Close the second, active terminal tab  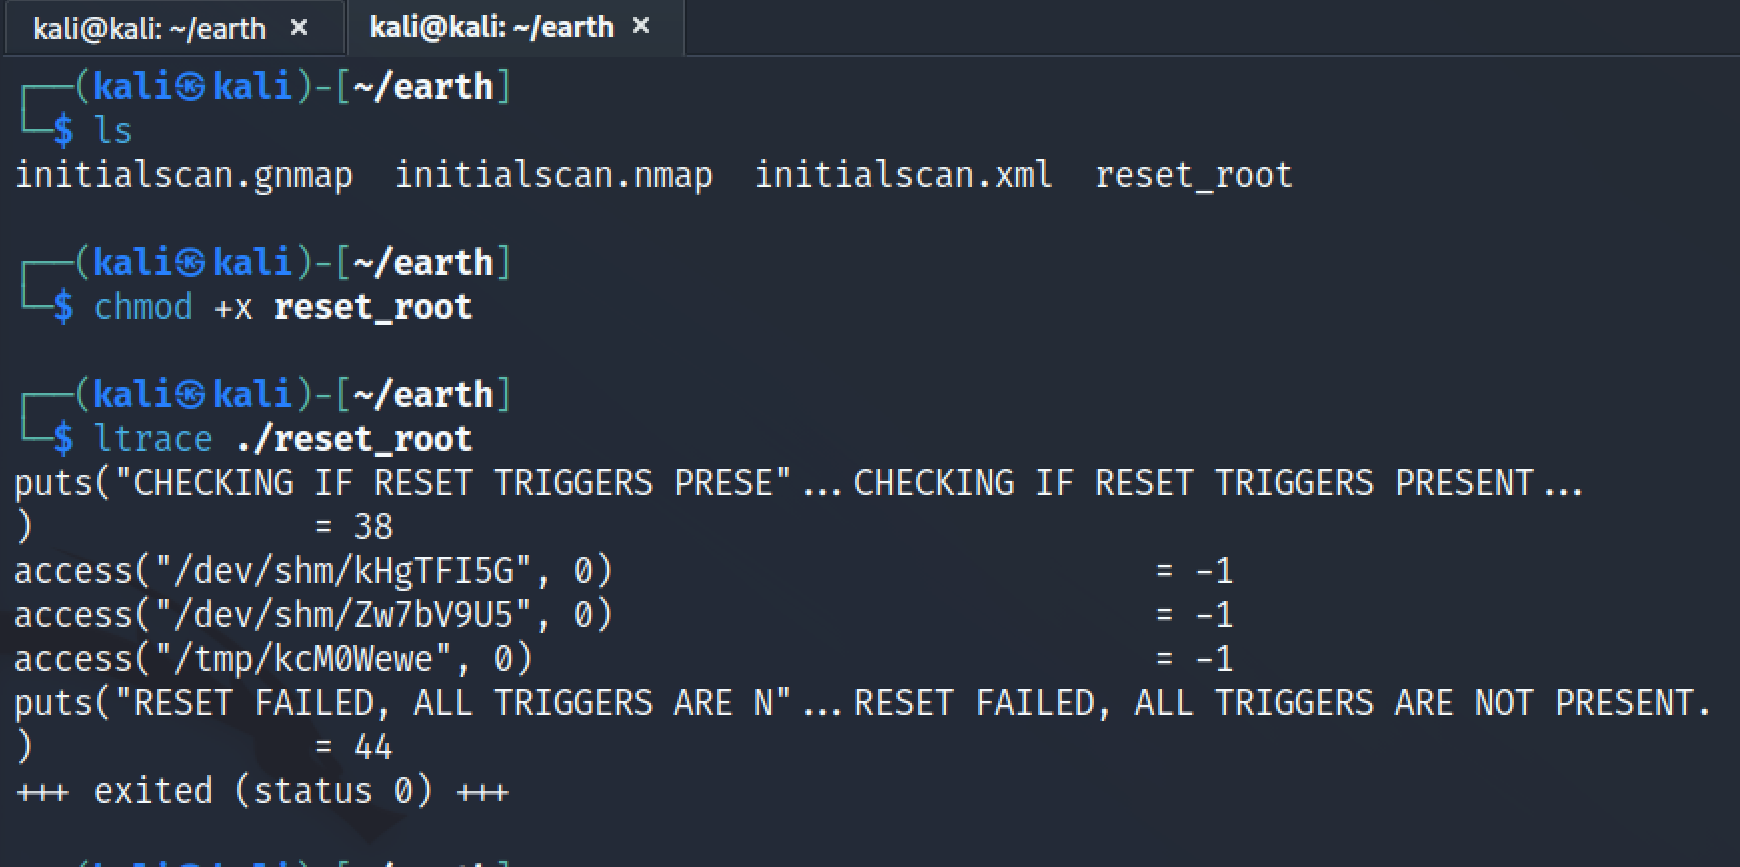(642, 26)
